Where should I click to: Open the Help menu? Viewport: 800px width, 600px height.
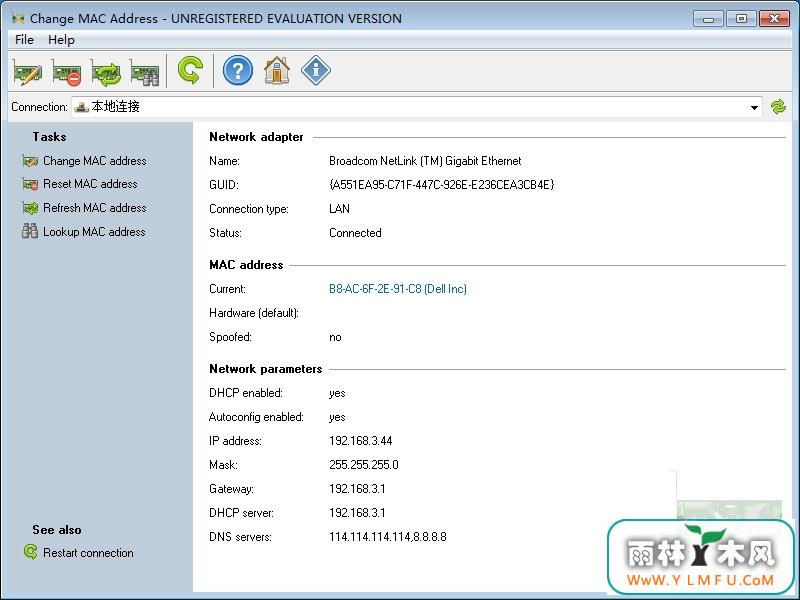coord(61,40)
